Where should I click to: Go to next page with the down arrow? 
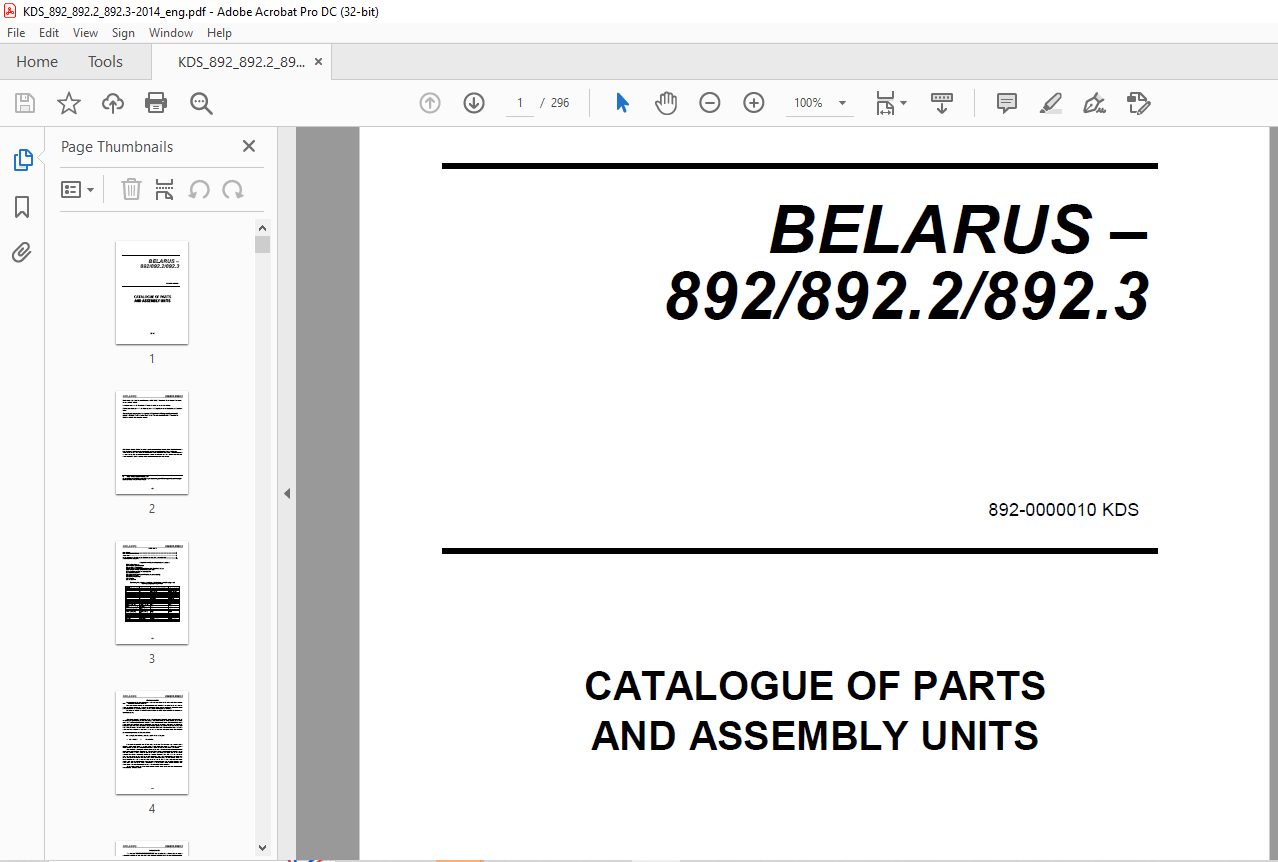(x=474, y=103)
